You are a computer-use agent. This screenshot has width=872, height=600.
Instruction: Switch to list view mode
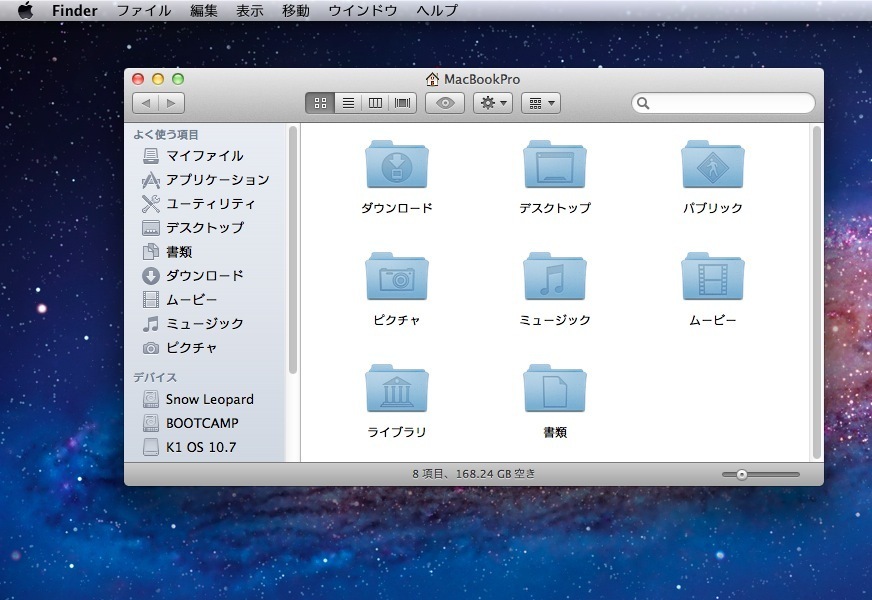pos(348,103)
